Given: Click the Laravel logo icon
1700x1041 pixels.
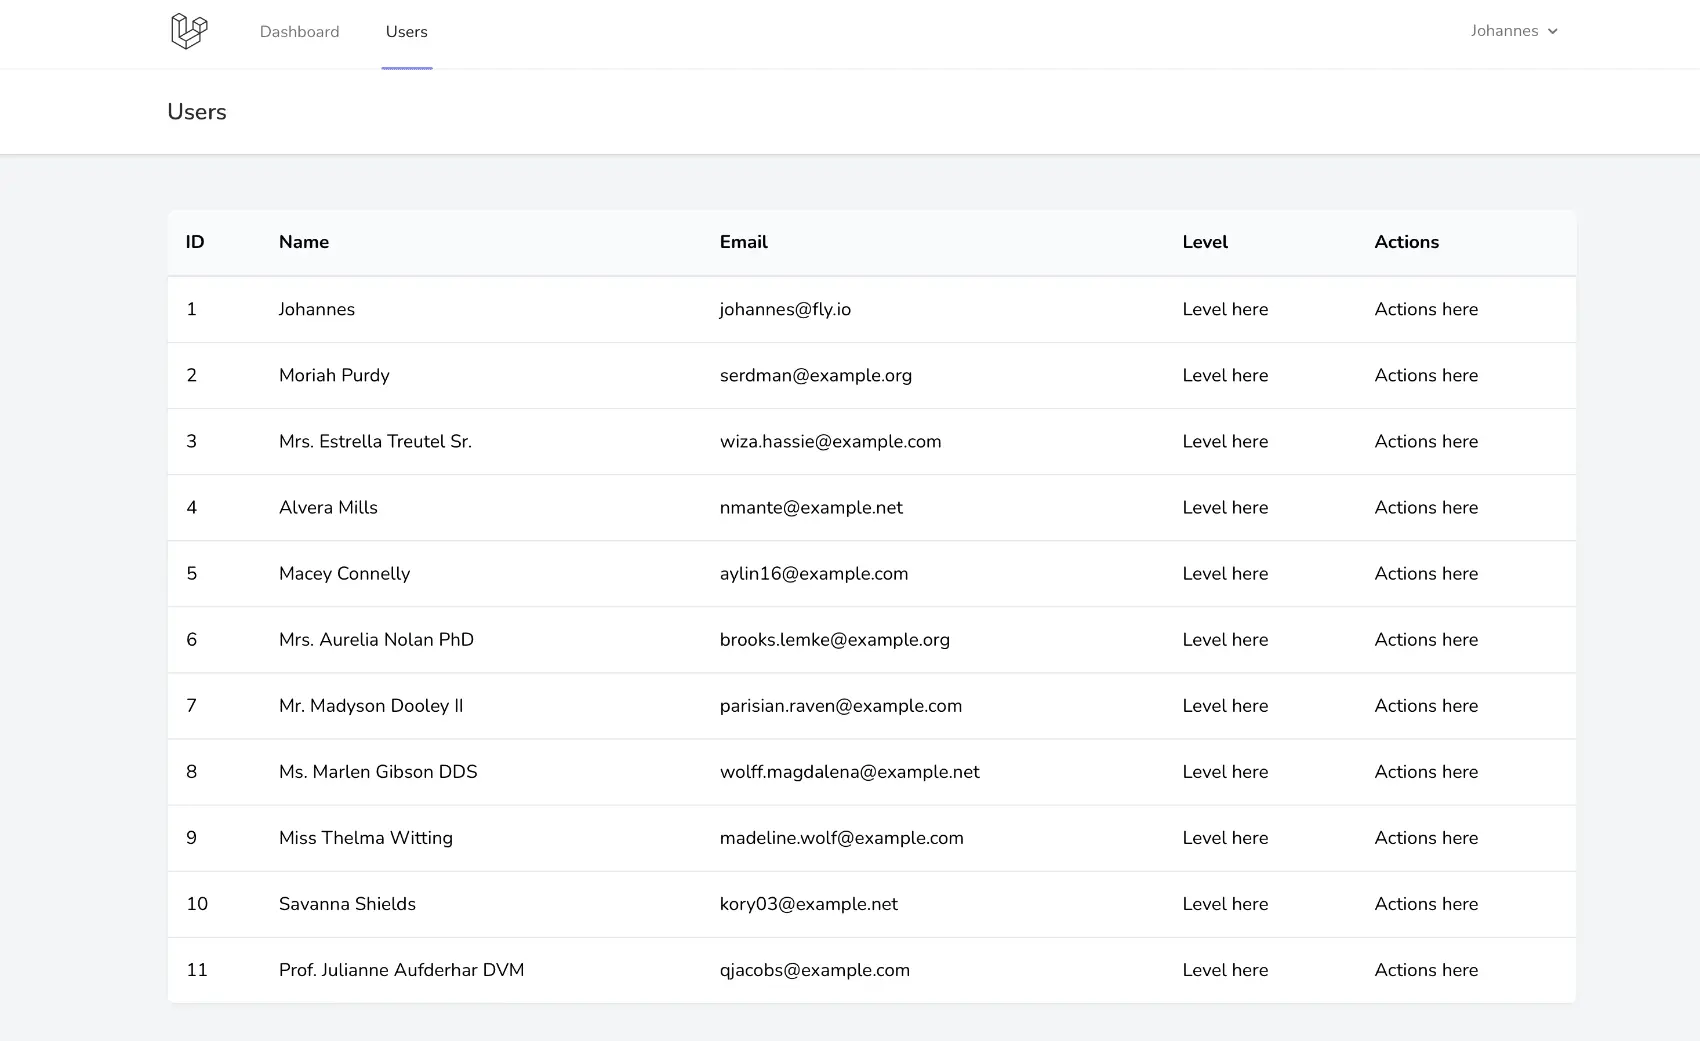Looking at the screenshot, I should pos(189,31).
